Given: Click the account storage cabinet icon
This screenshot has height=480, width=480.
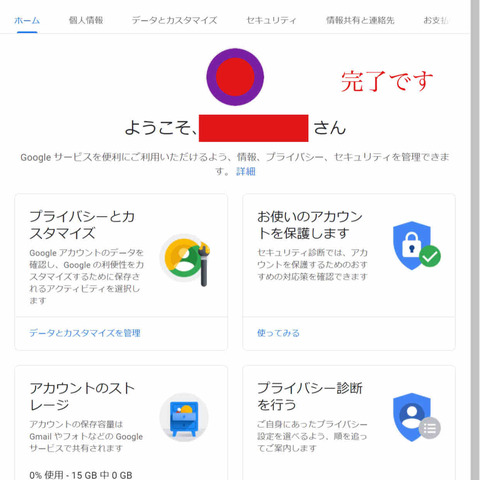Looking at the screenshot, I should coord(184,417).
